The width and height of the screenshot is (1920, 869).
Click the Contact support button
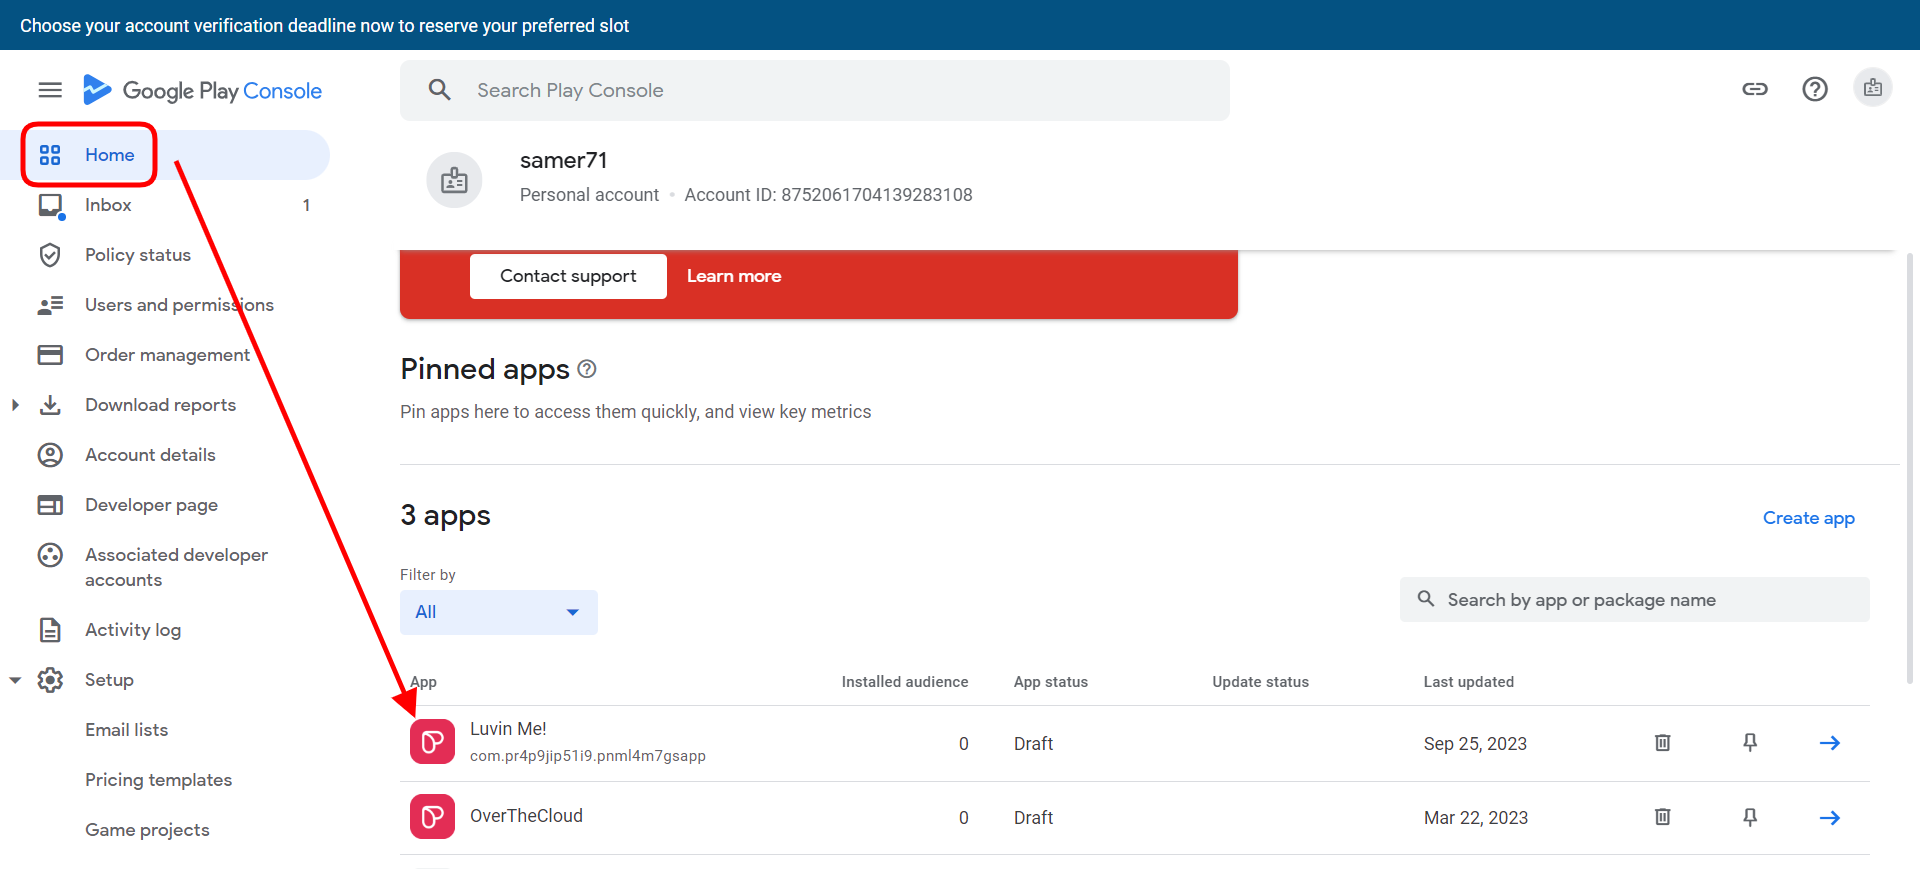point(568,276)
